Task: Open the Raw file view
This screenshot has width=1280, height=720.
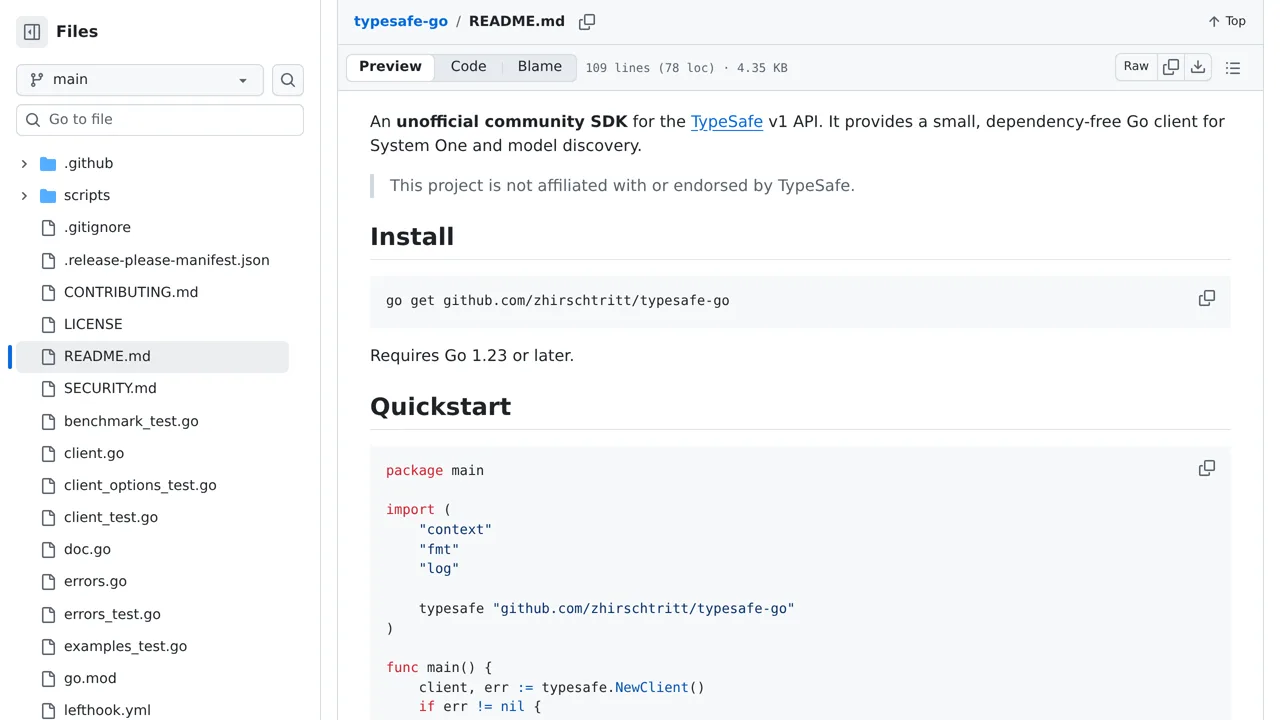Action: [1136, 67]
